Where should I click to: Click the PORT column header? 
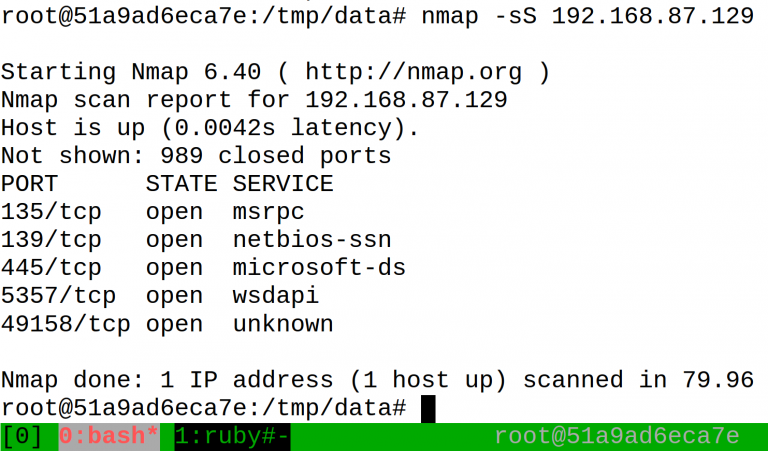click(x=29, y=184)
